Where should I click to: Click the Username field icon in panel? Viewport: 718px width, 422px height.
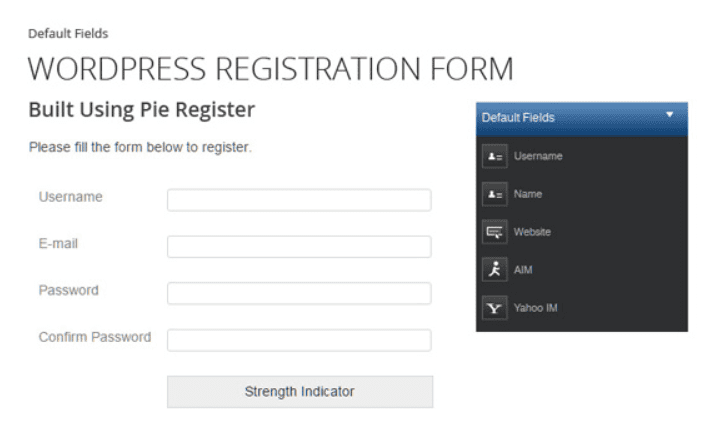495,157
